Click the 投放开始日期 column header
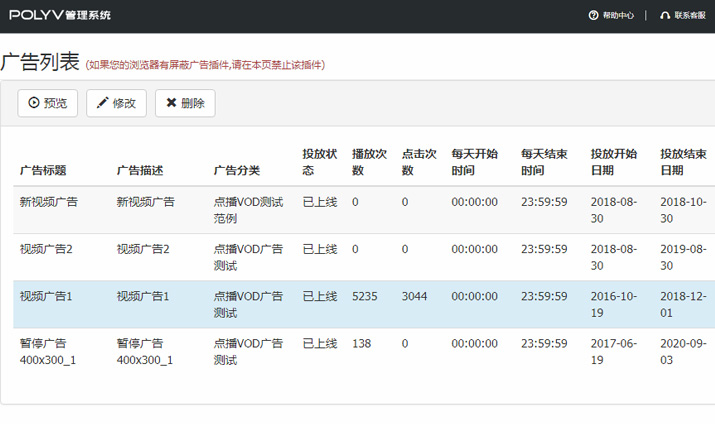This screenshot has height=445, width=715. click(613, 162)
